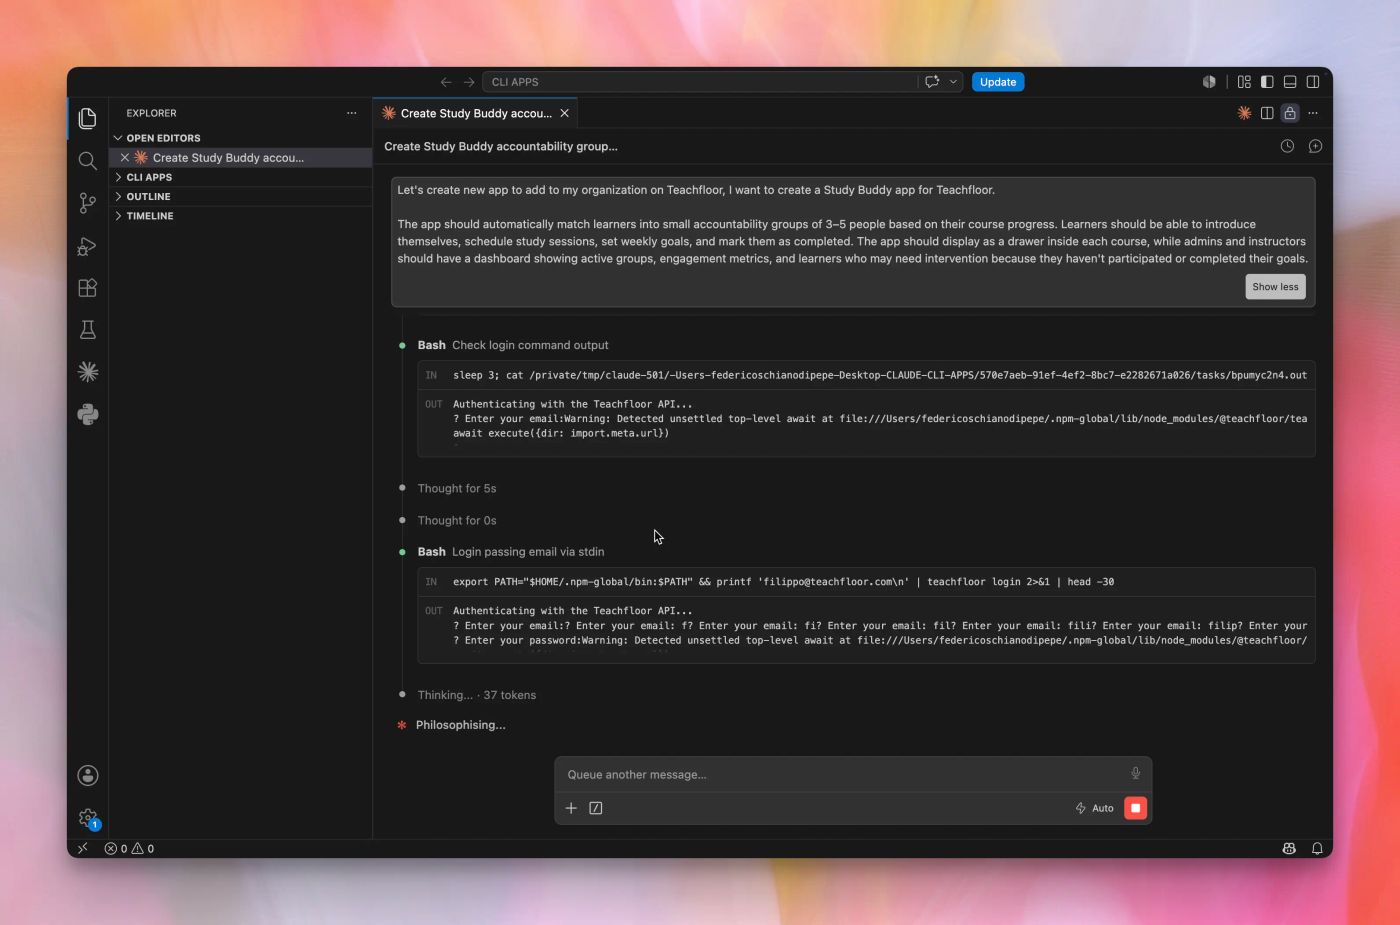Open the chat options dropdown arrow
Image resolution: width=1400 pixels, height=925 pixels.
pos(954,82)
